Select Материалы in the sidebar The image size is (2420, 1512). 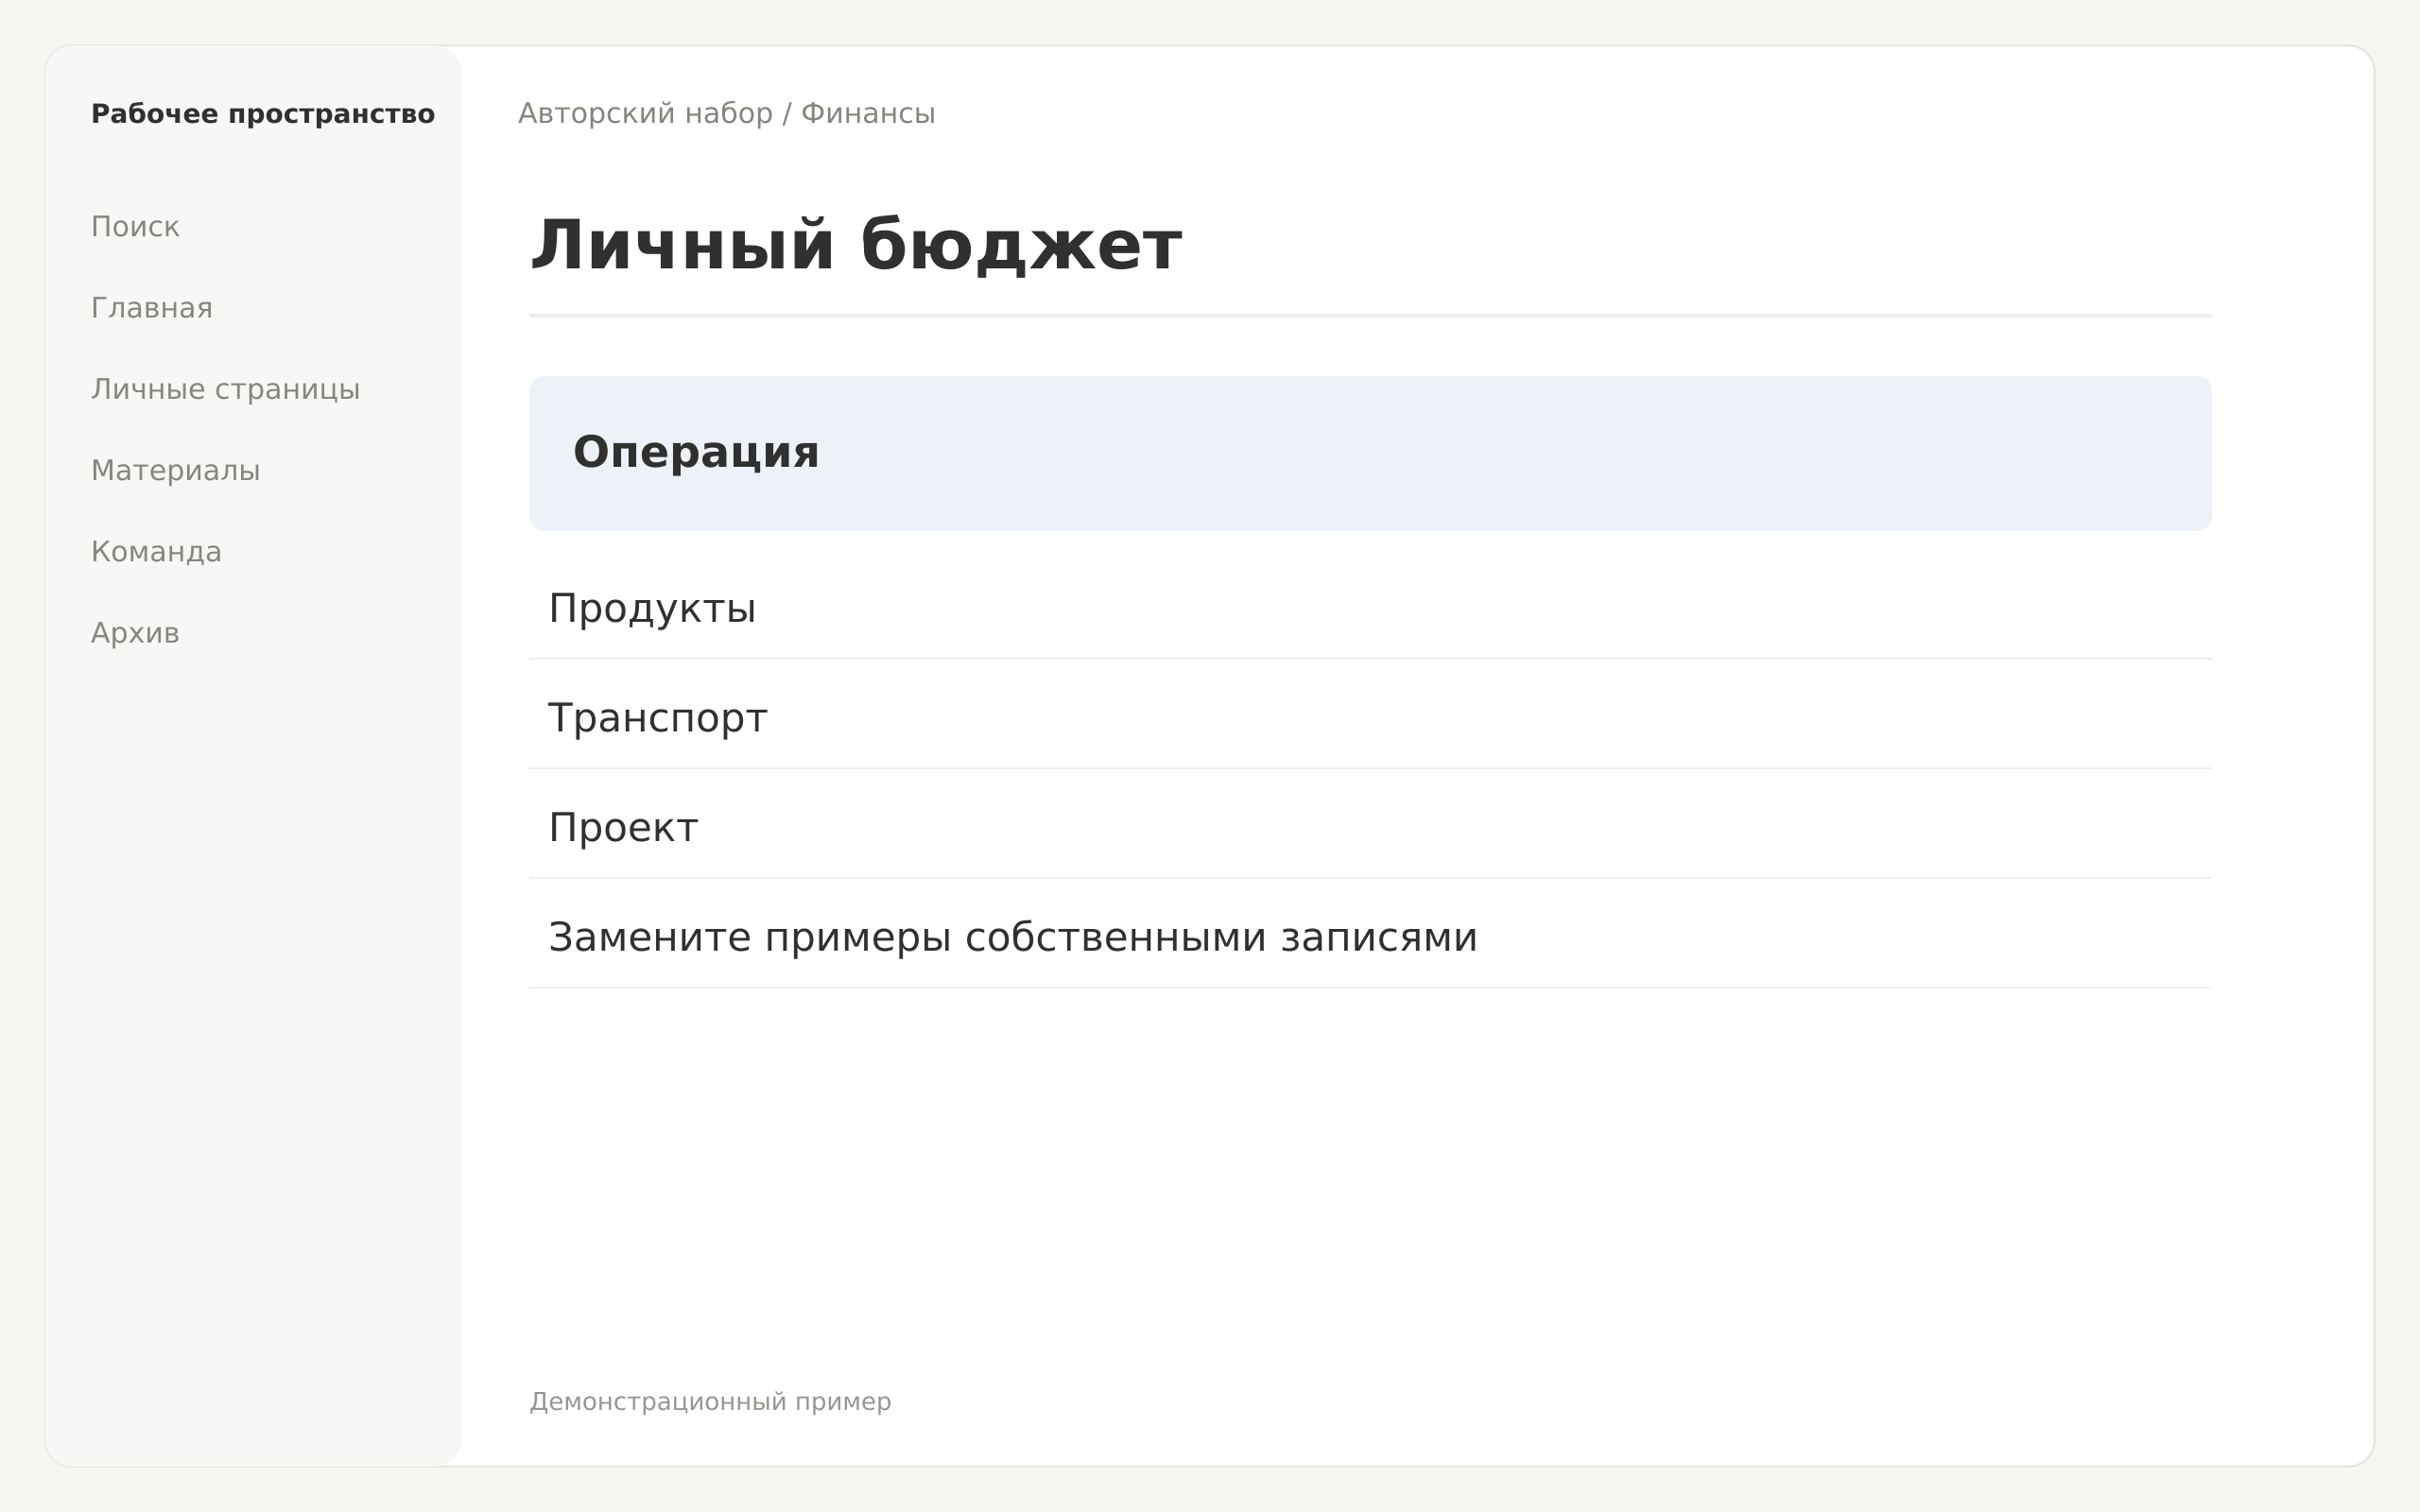[x=175, y=470]
